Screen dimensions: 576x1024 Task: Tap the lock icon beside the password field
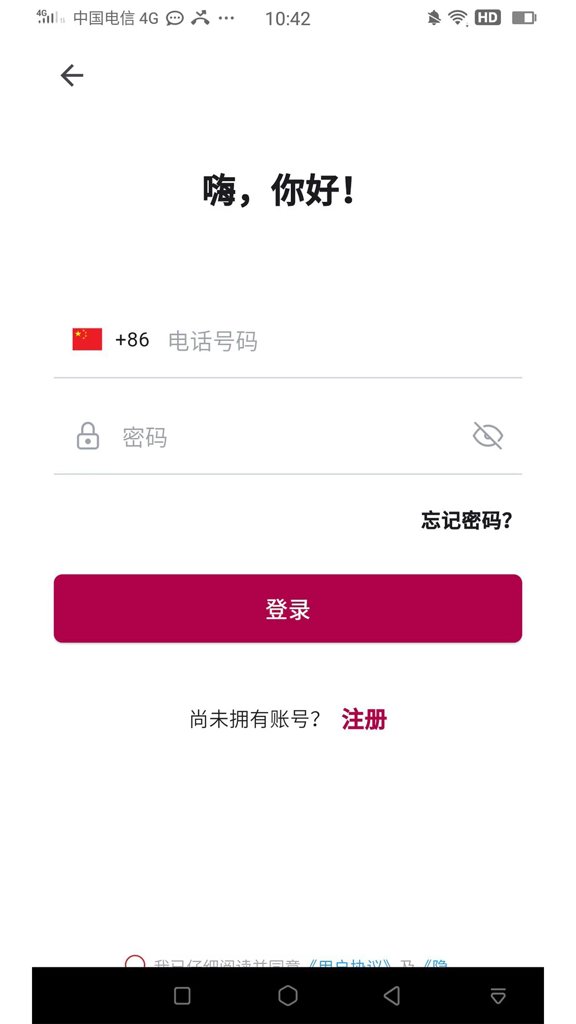(88, 436)
